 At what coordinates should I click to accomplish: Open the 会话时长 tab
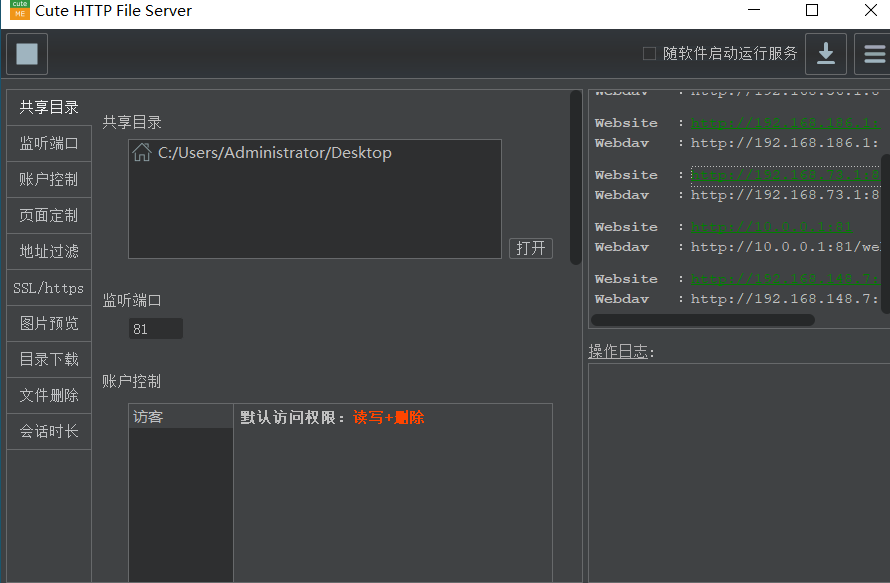49,432
